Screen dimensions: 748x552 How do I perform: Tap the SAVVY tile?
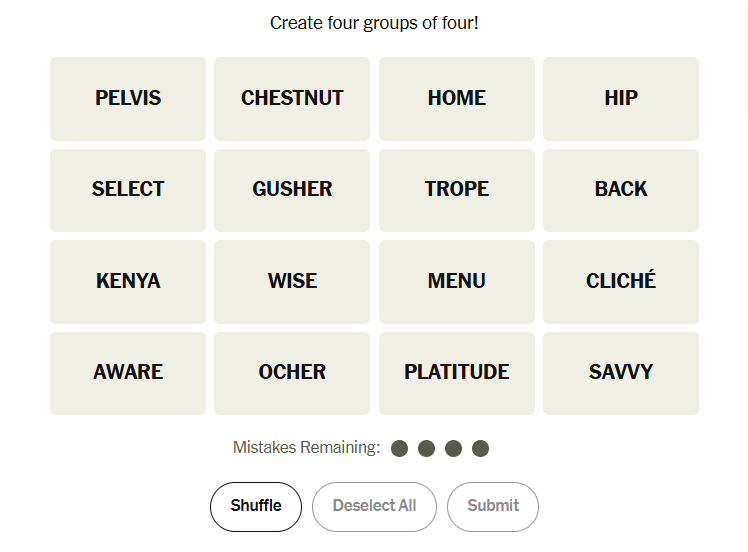click(621, 373)
